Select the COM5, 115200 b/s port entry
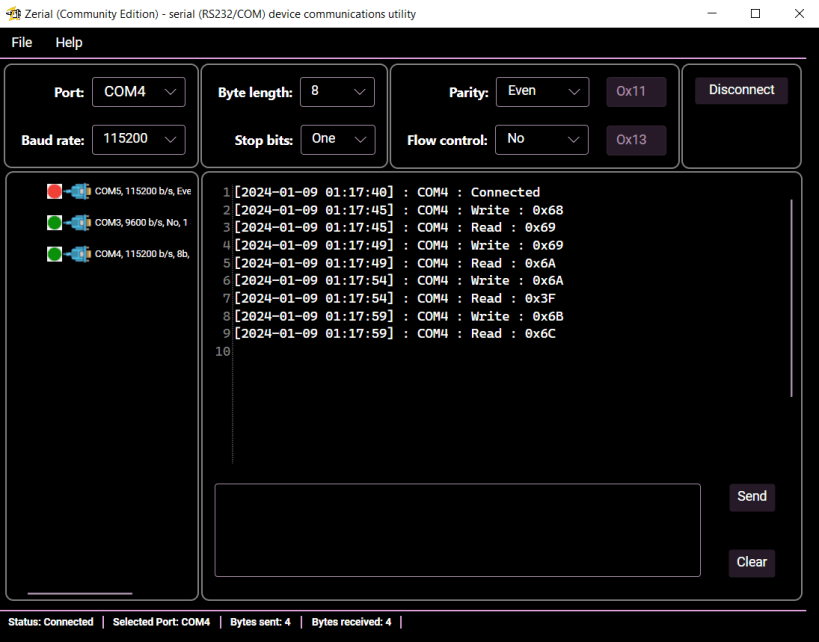Screen dimensions: 819x642 119,191
